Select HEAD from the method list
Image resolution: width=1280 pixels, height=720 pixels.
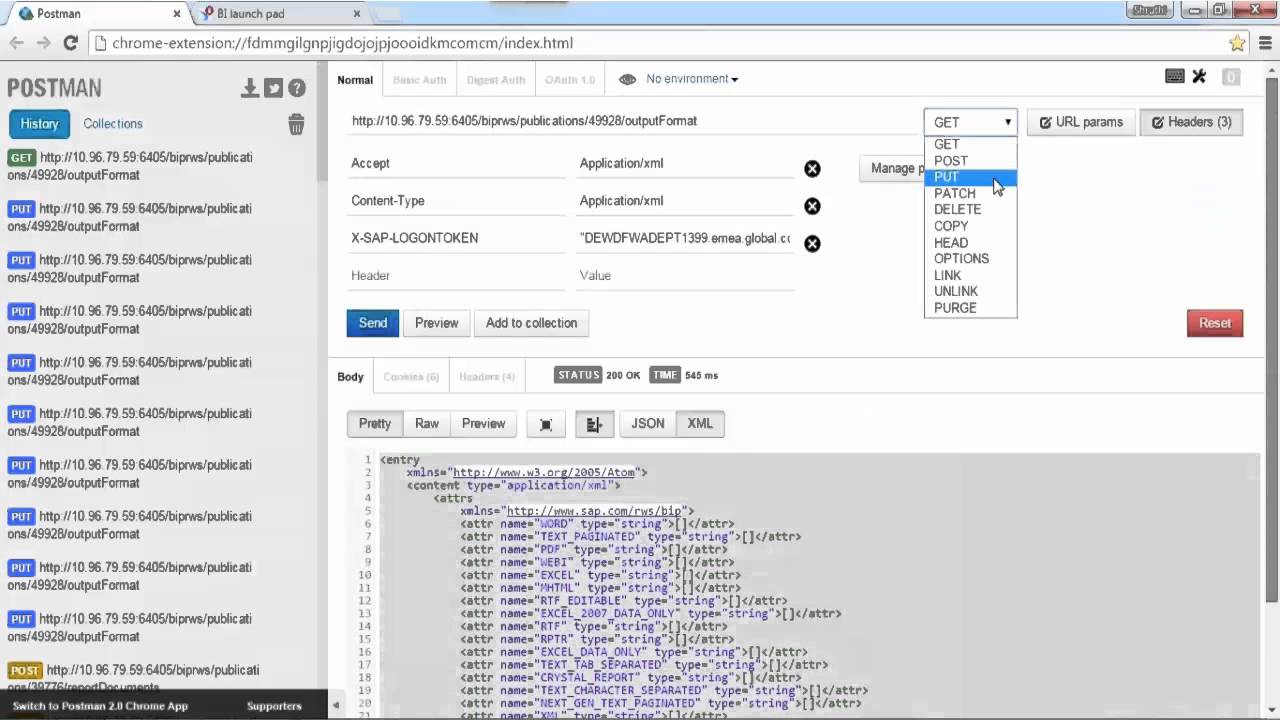point(970,242)
